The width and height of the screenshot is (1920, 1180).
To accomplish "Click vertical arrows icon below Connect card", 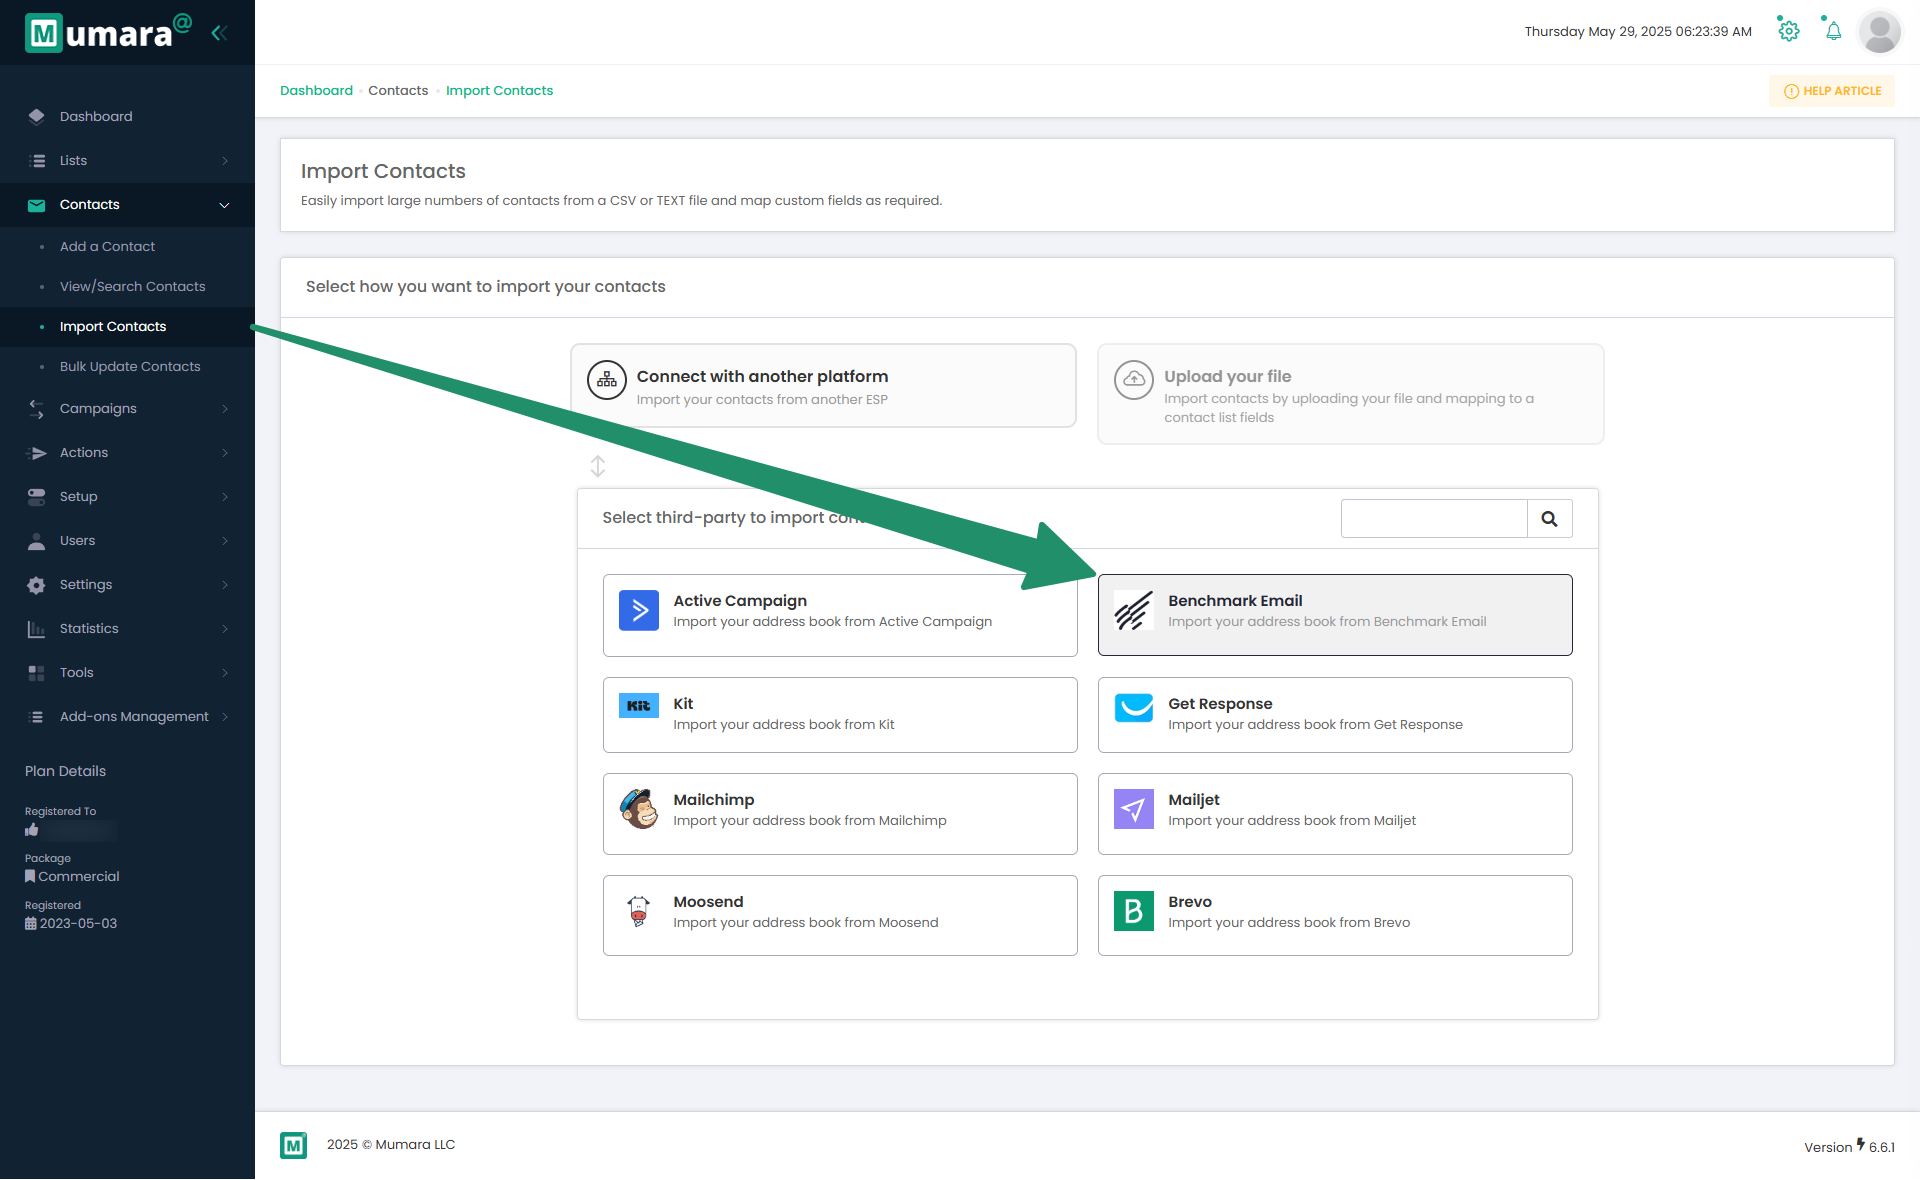I will [x=598, y=466].
